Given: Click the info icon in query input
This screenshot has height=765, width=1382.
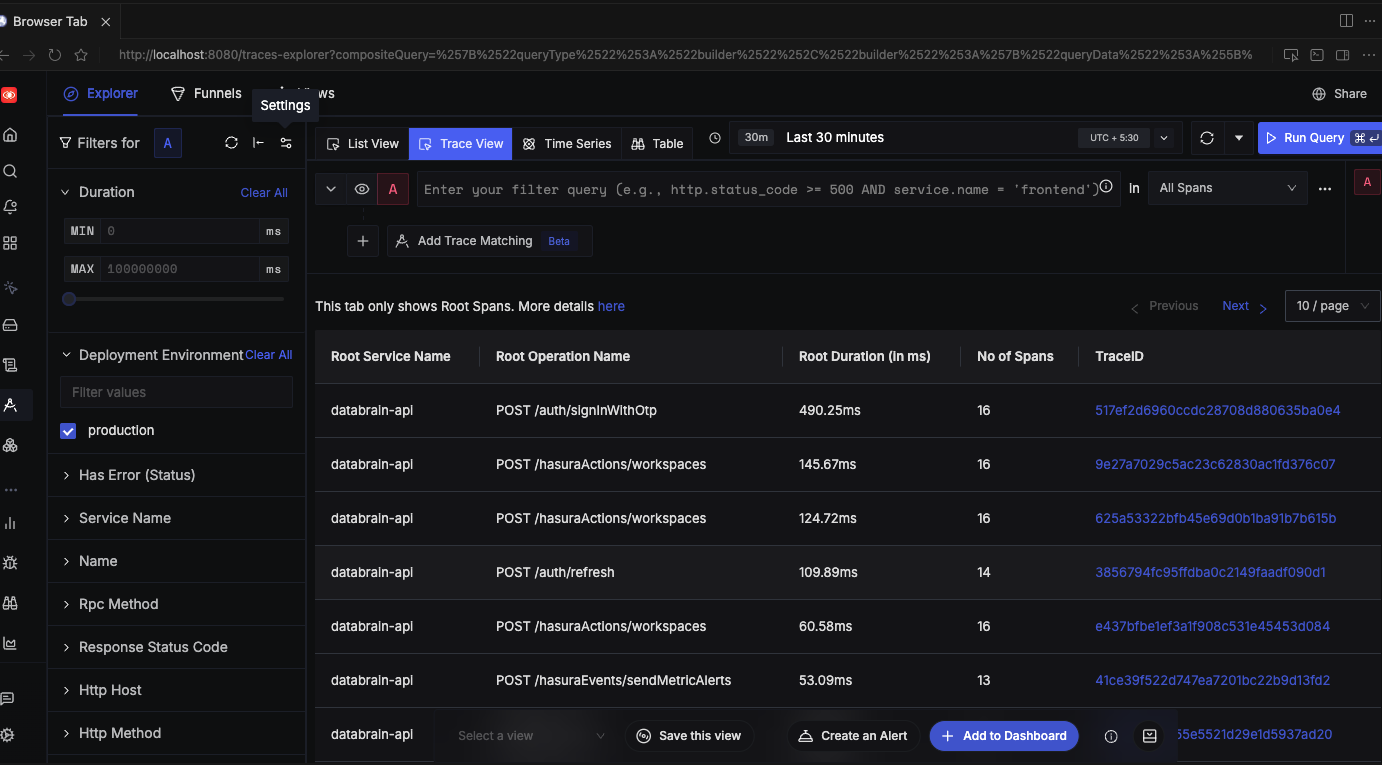Looking at the screenshot, I should click(x=1106, y=187).
